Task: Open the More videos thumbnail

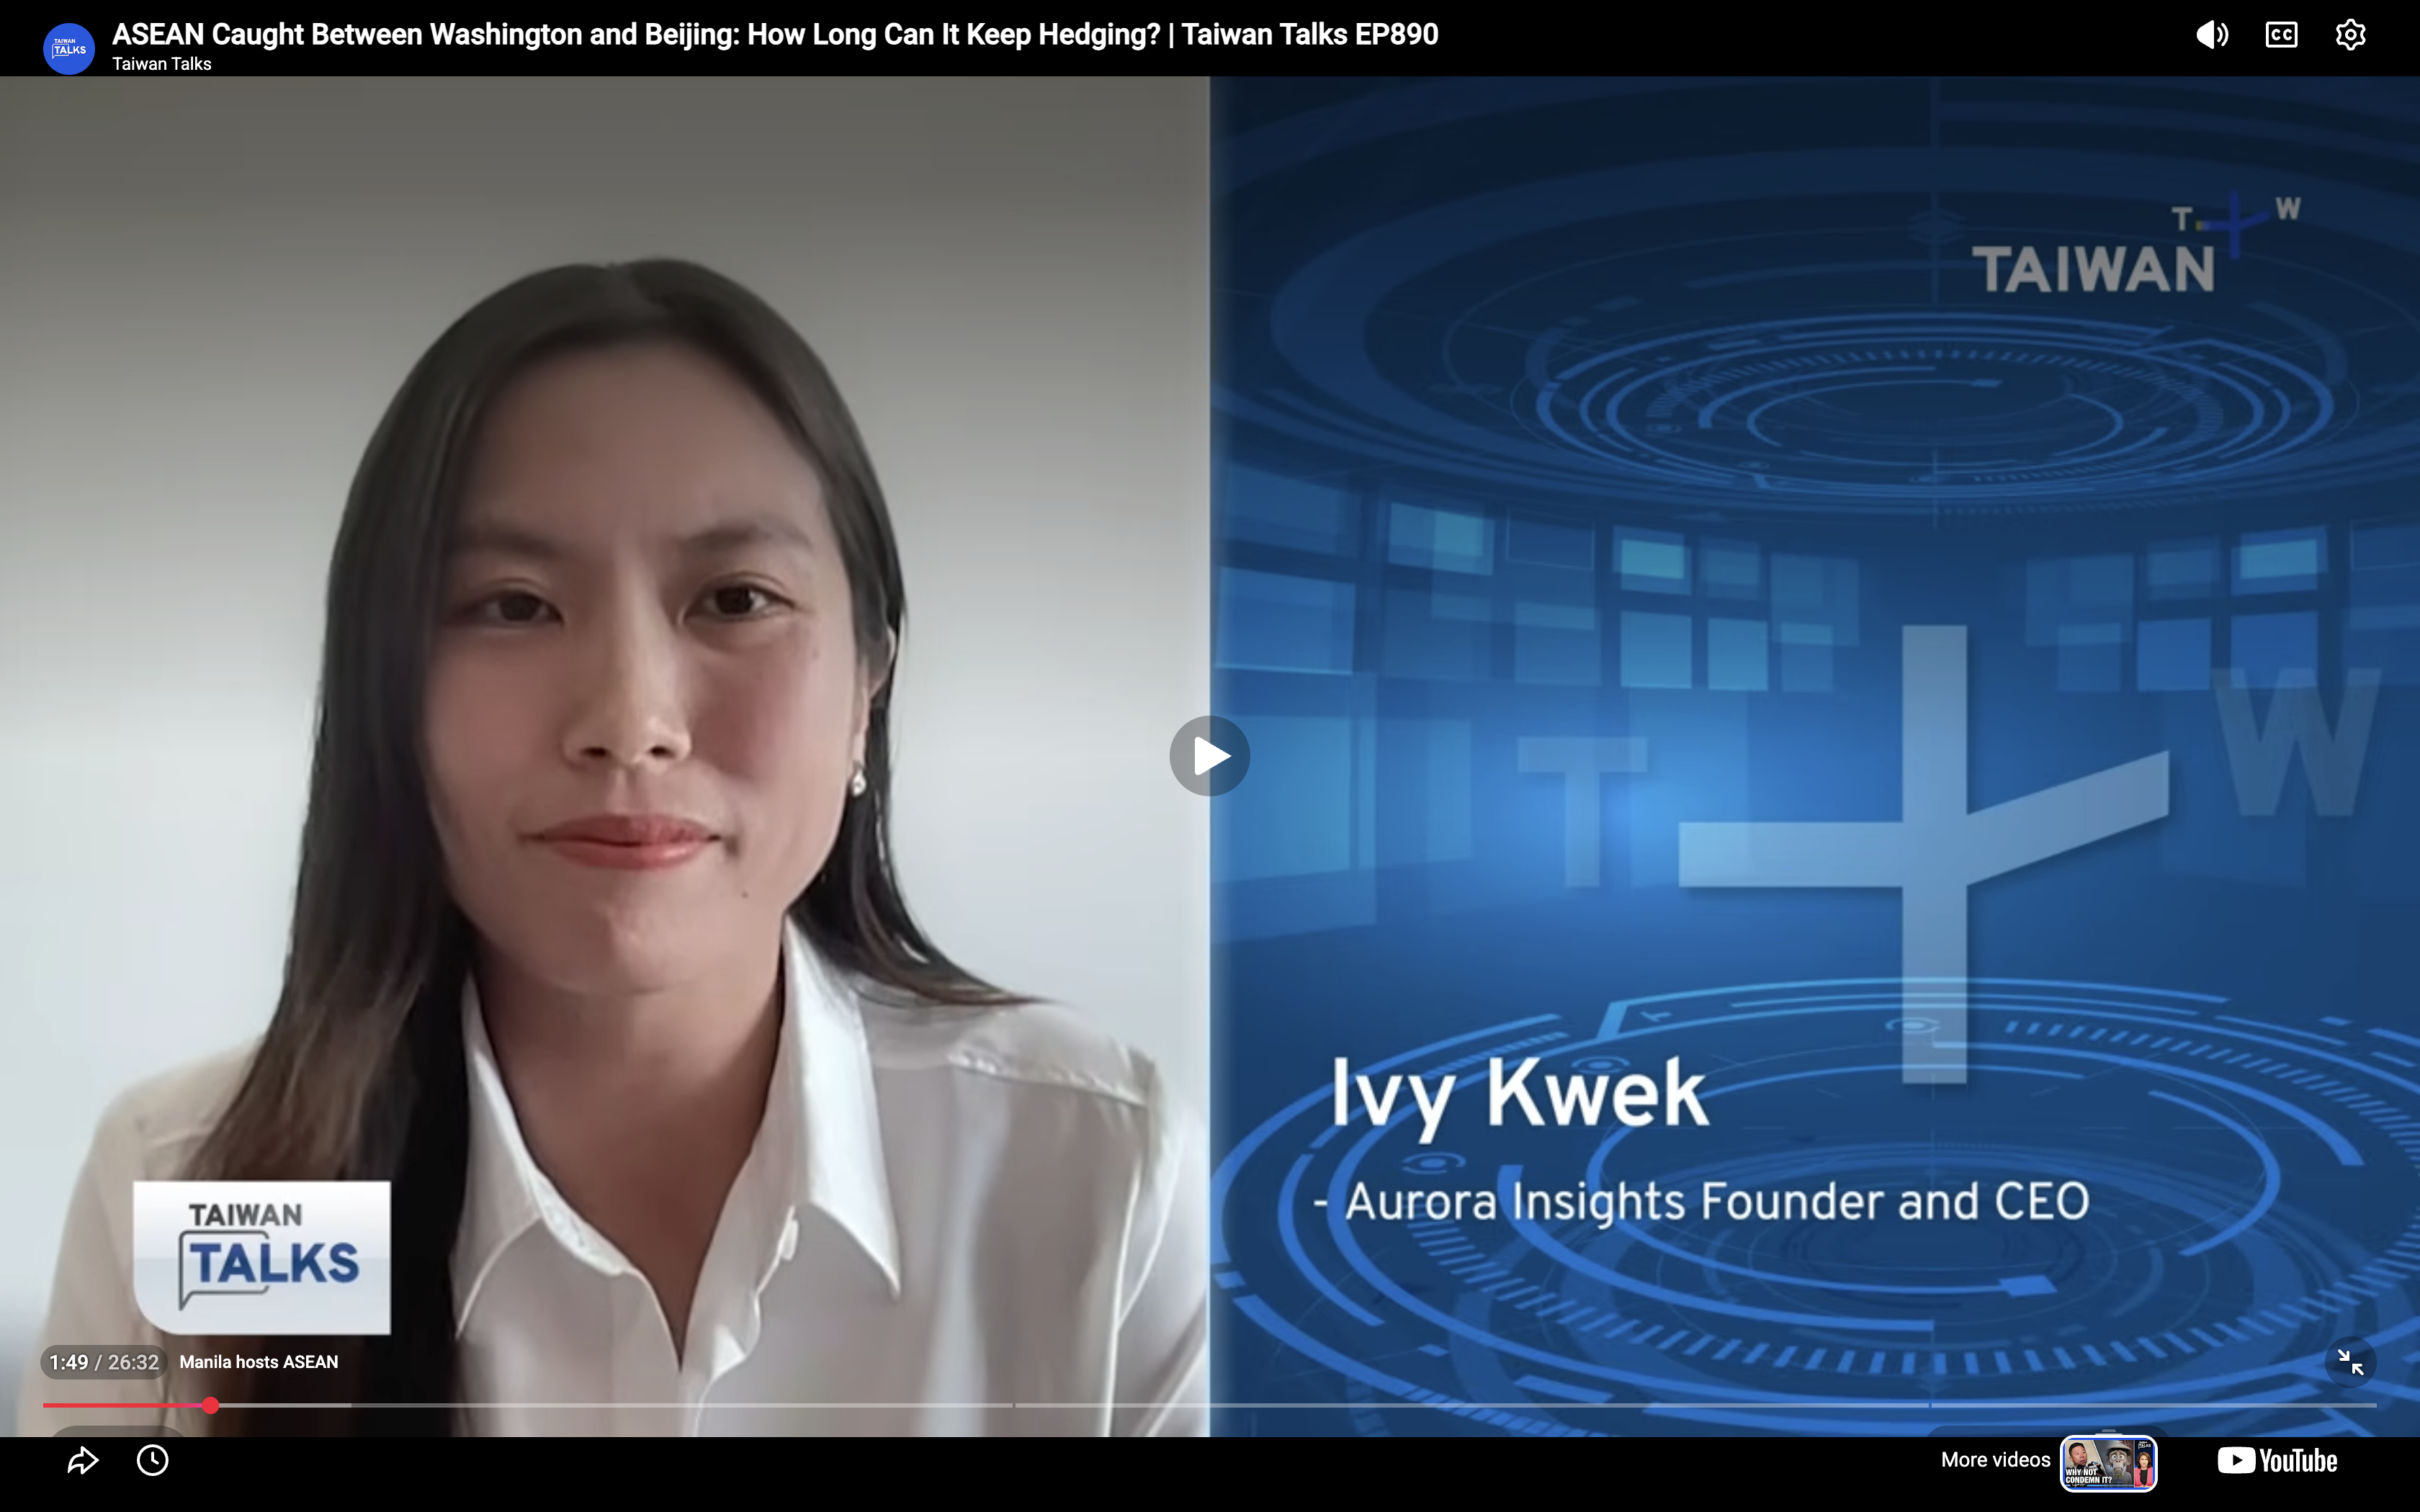Action: tap(2108, 1463)
